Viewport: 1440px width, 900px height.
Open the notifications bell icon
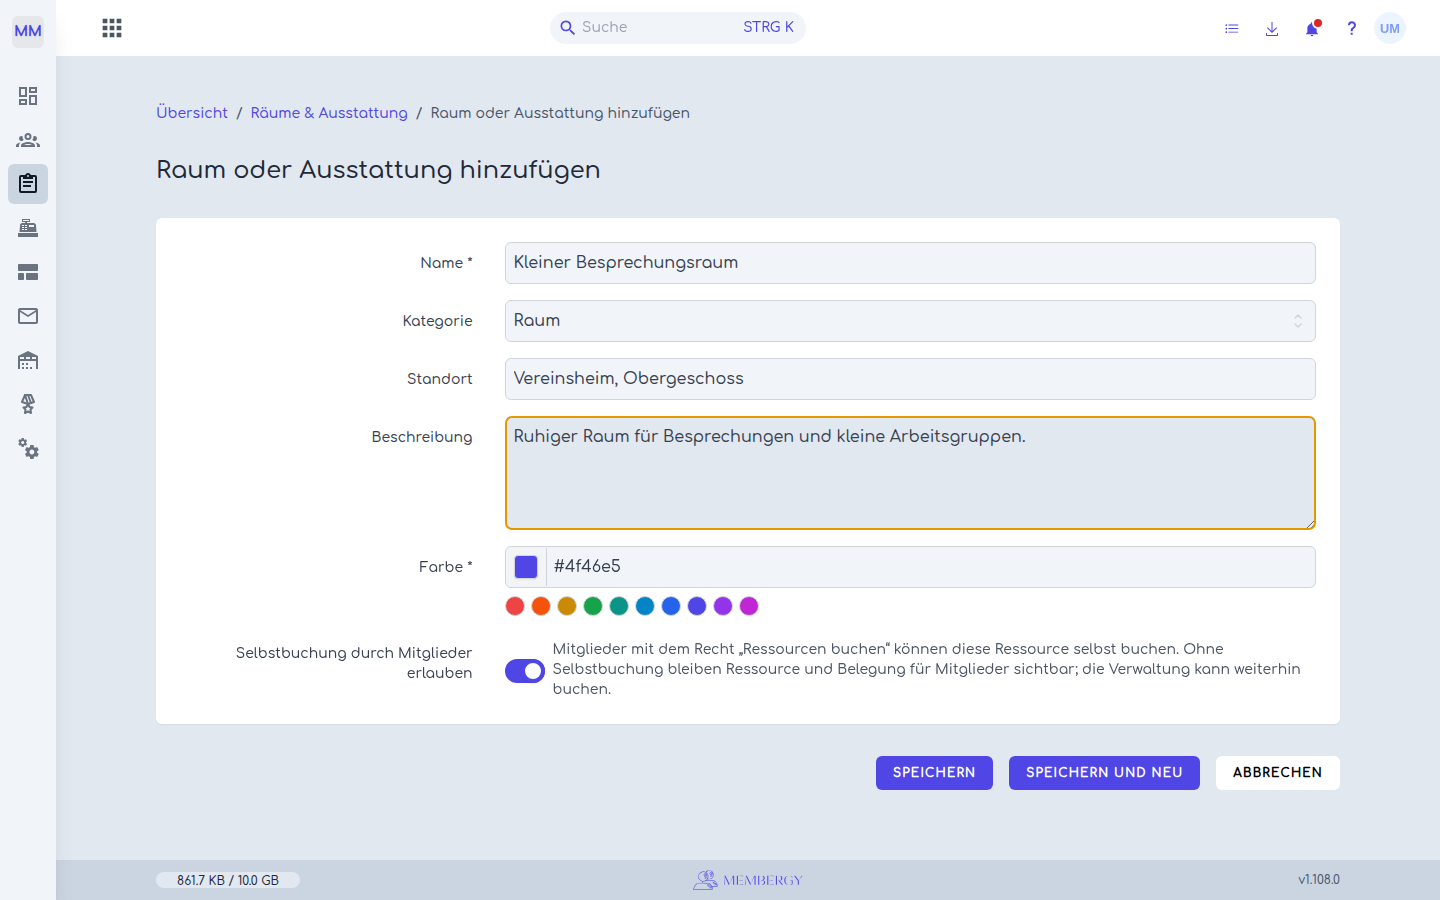click(x=1312, y=29)
